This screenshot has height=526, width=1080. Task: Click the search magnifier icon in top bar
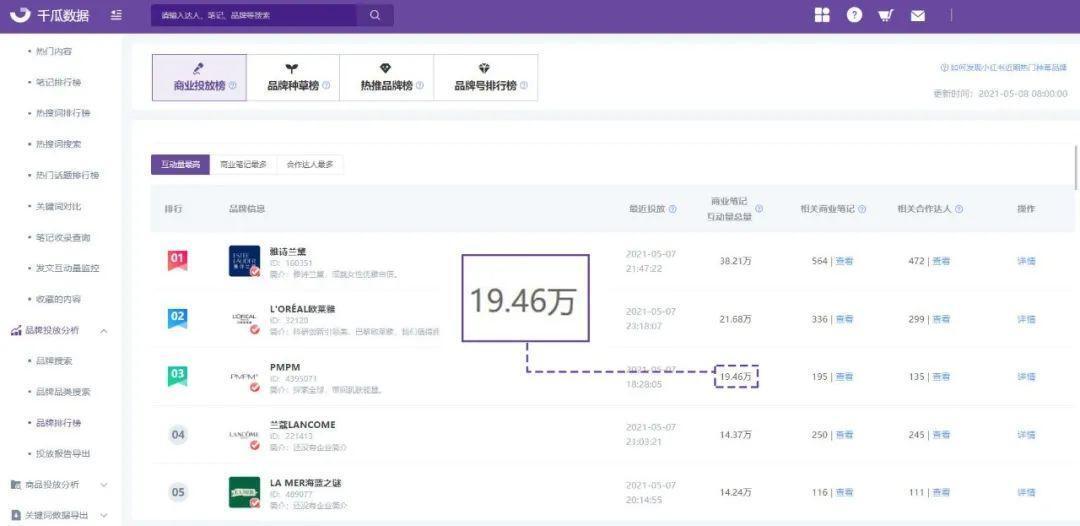pyautogui.click(x=375, y=15)
